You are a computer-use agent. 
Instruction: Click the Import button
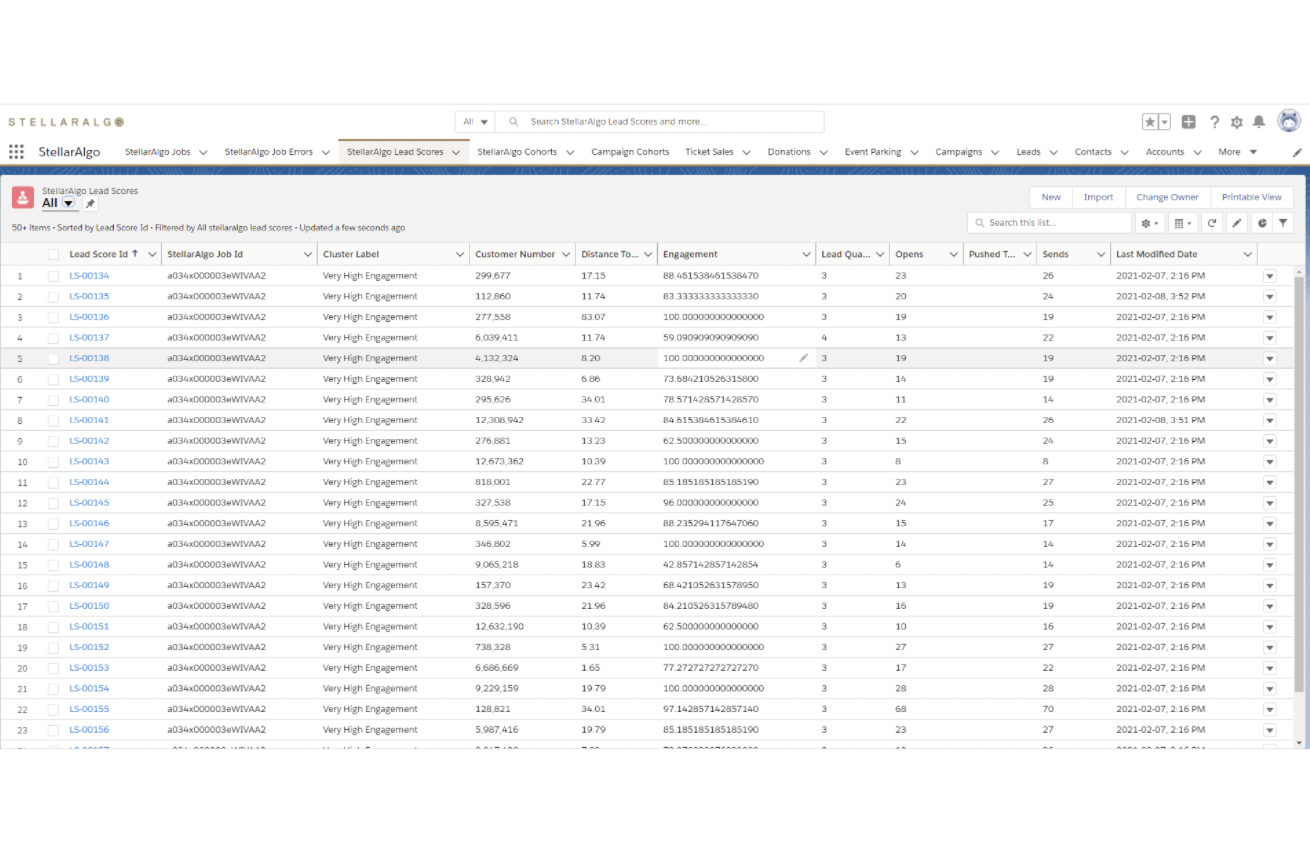click(x=1098, y=197)
